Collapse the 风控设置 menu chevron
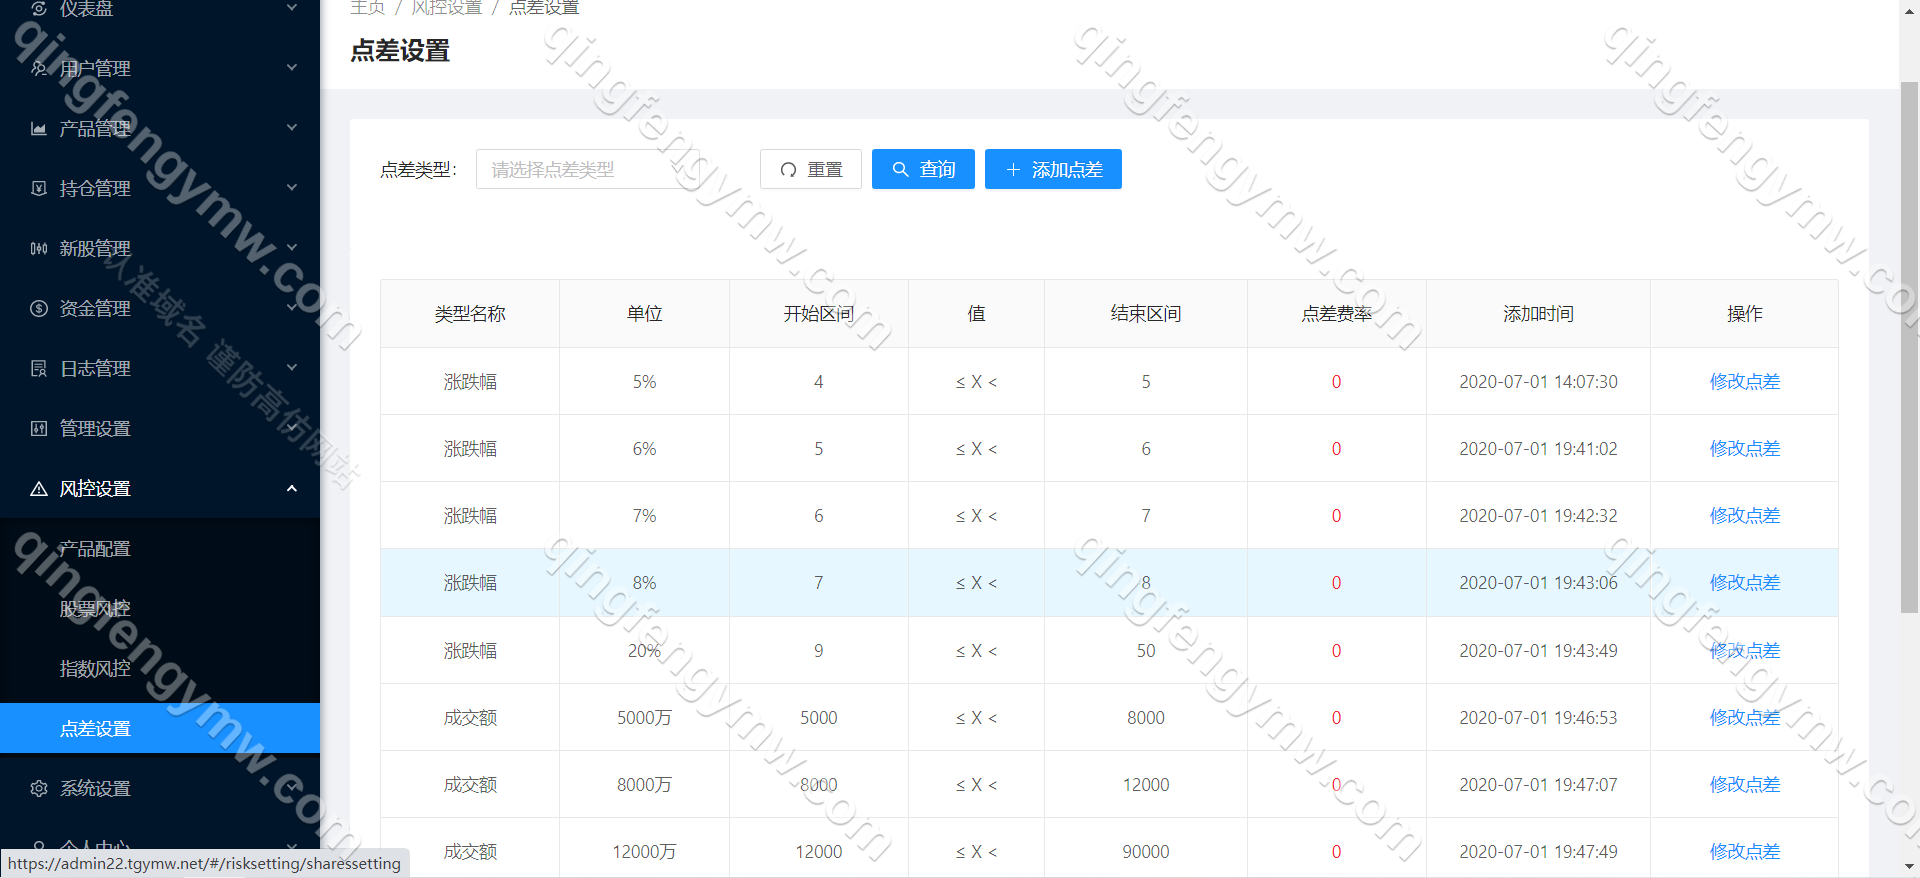Viewport: 1920px width, 878px height. tap(292, 488)
